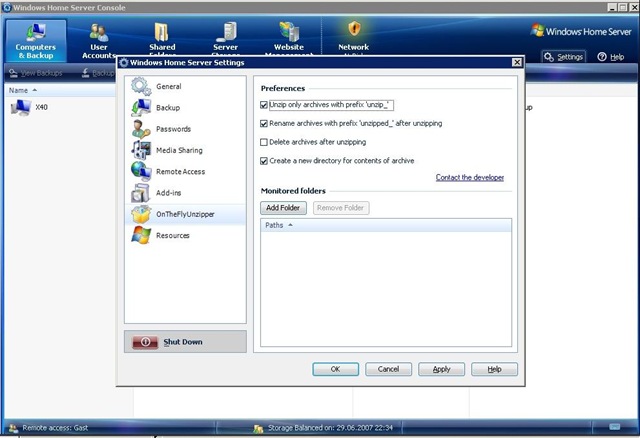Click the Add Folder button
The height and width of the screenshot is (438, 640).
click(x=283, y=208)
